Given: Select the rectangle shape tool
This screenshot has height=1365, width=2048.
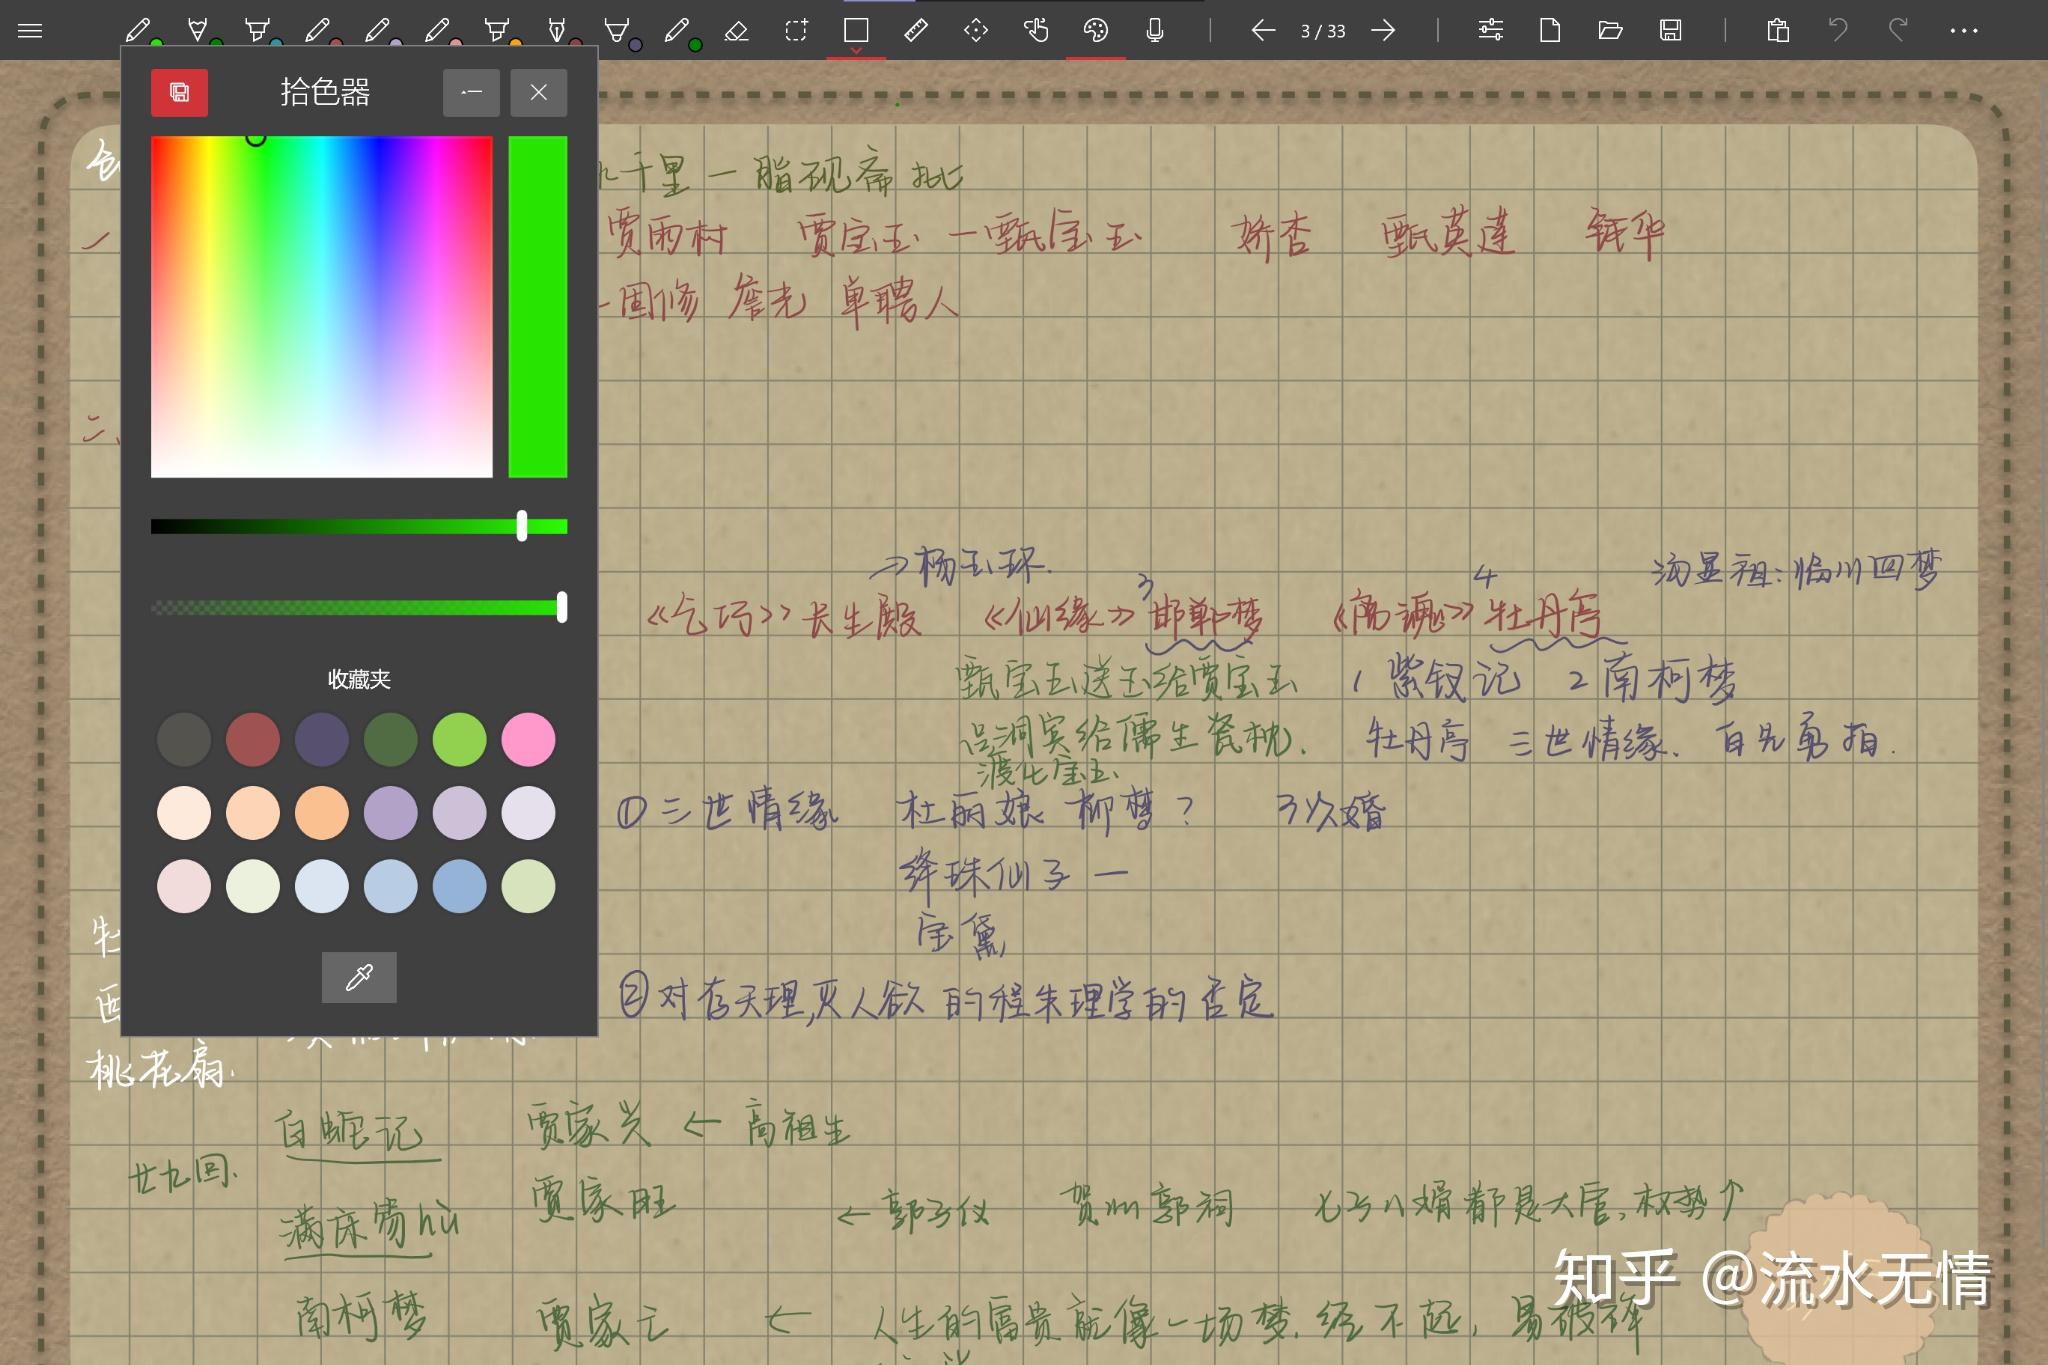Looking at the screenshot, I should coord(856,30).
